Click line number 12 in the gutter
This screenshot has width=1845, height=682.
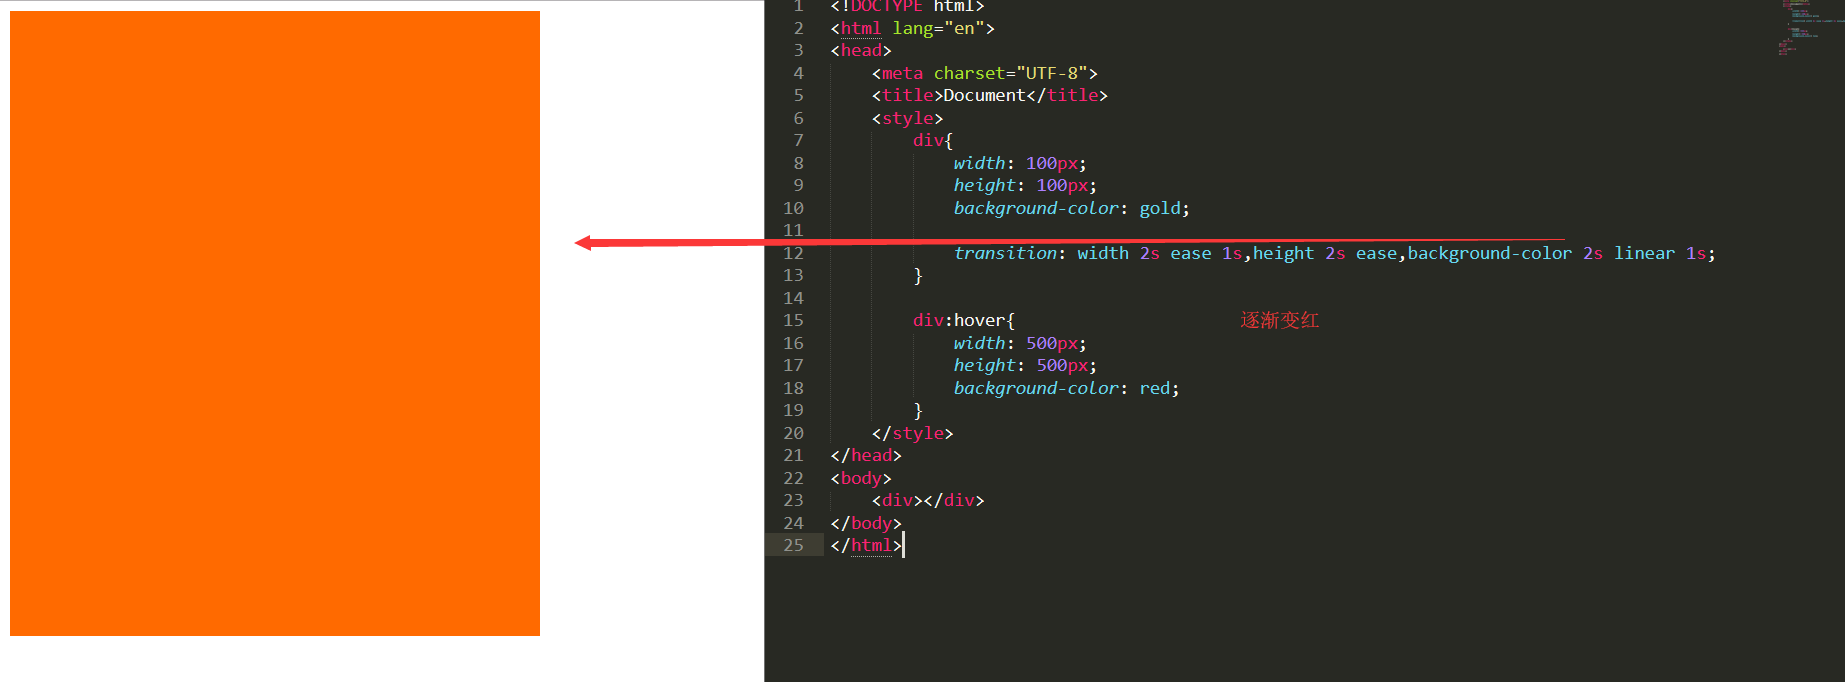click(793, 253)
